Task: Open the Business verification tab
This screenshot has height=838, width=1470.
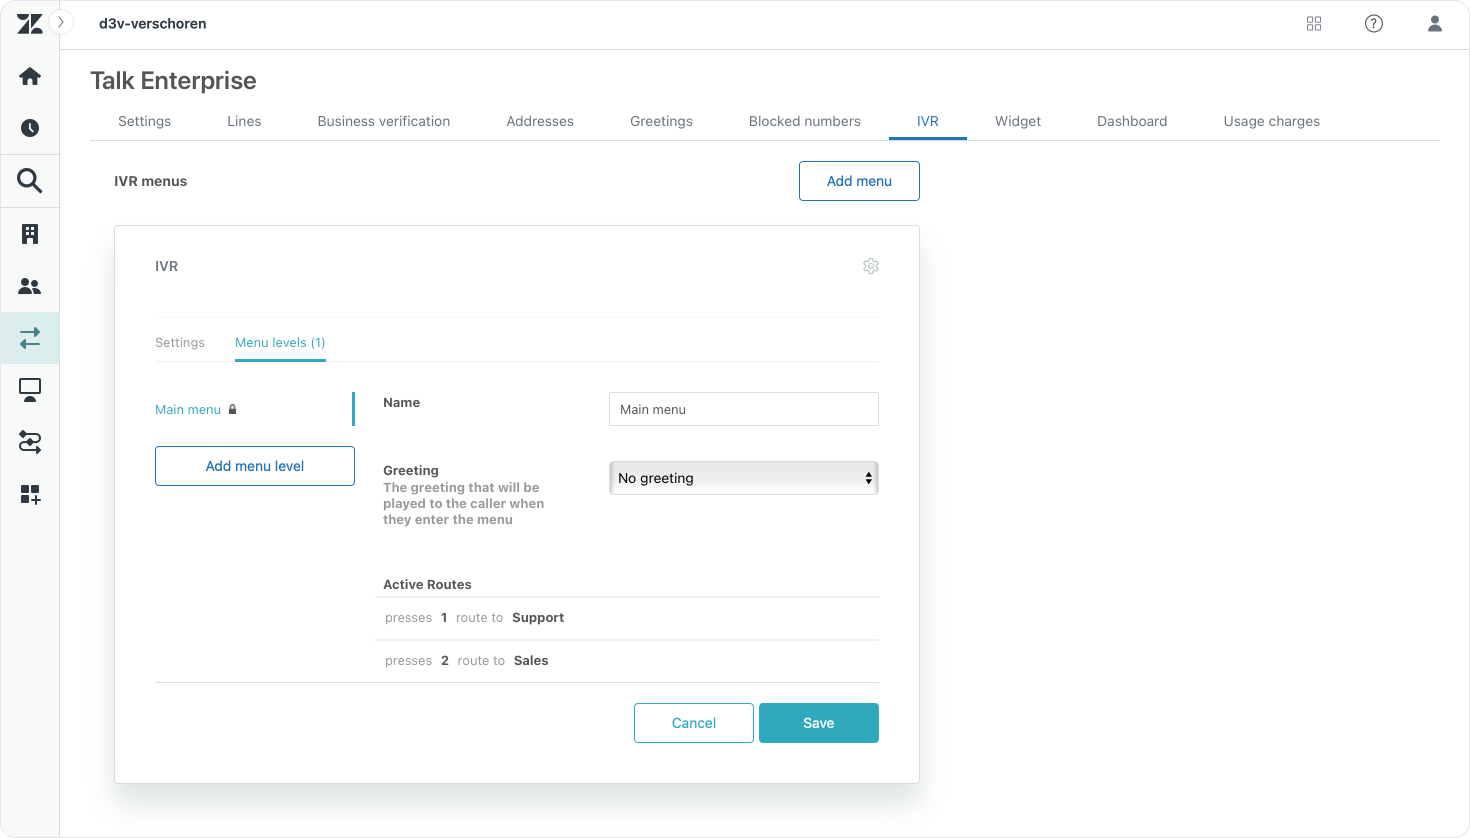Action: coord(384,121)
